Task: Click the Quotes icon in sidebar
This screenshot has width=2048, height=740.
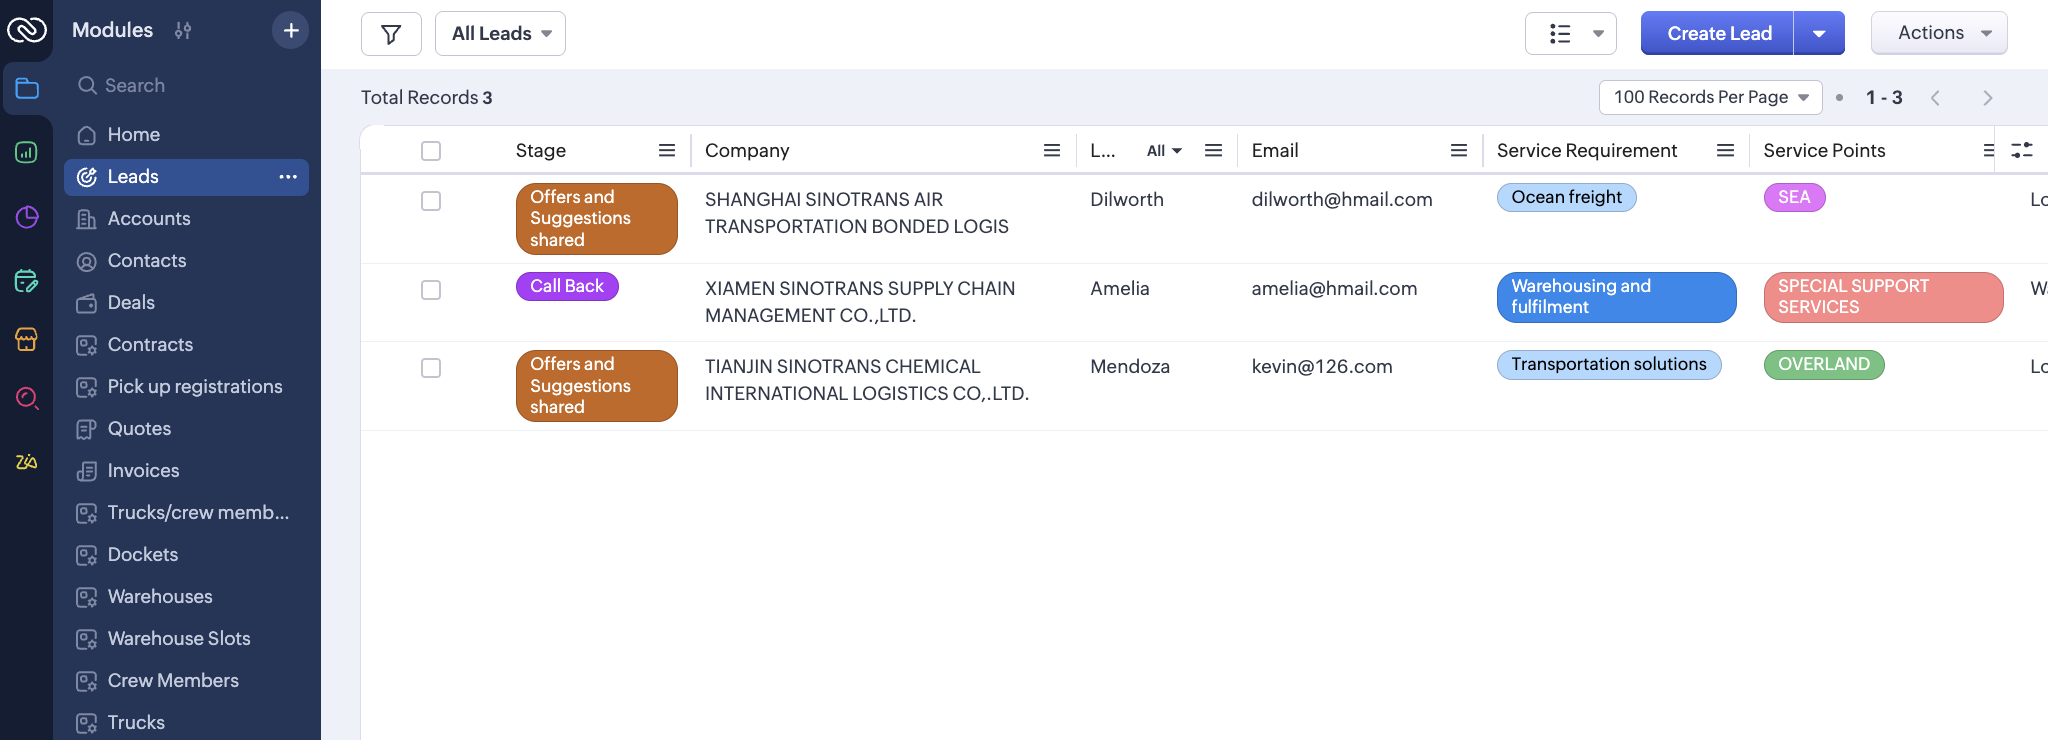Action: (87, 429)
